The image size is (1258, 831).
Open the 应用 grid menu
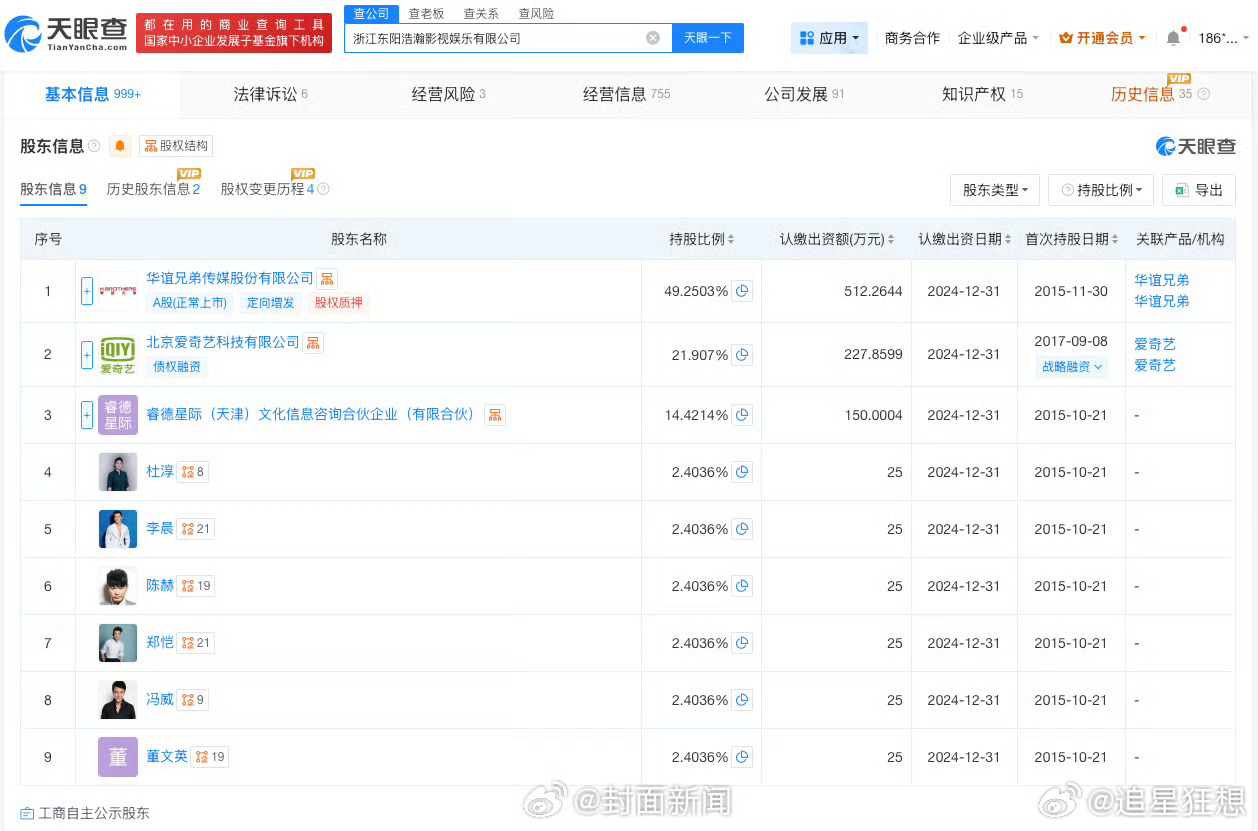[x=828, y=37]
